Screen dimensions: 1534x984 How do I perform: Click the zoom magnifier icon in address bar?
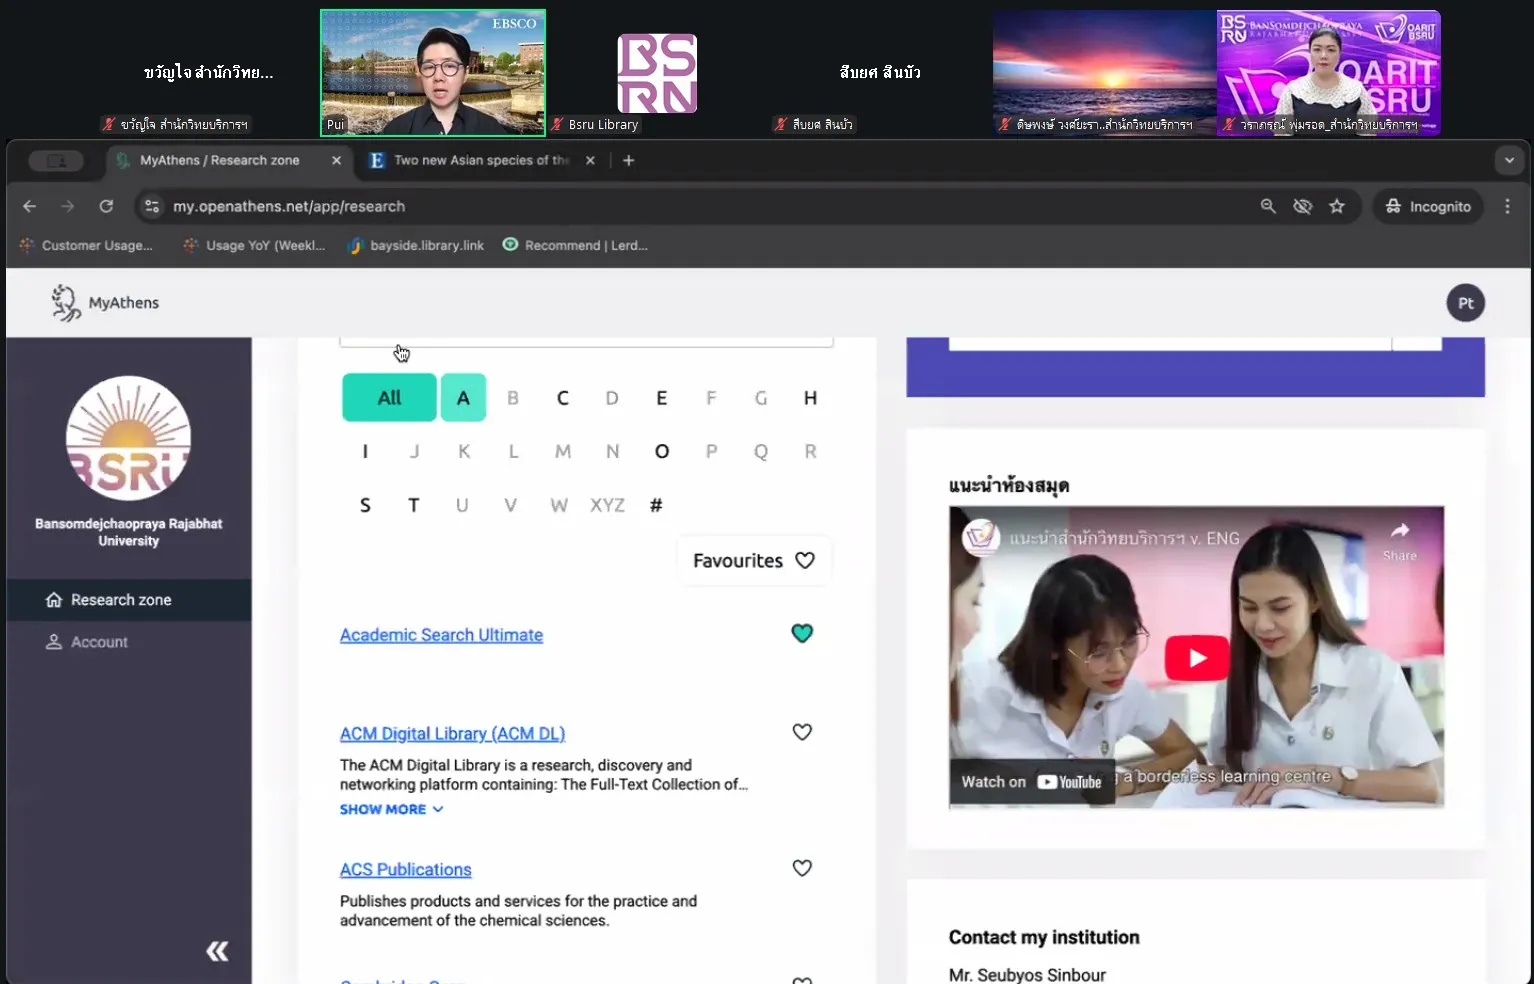point(1268,206)
